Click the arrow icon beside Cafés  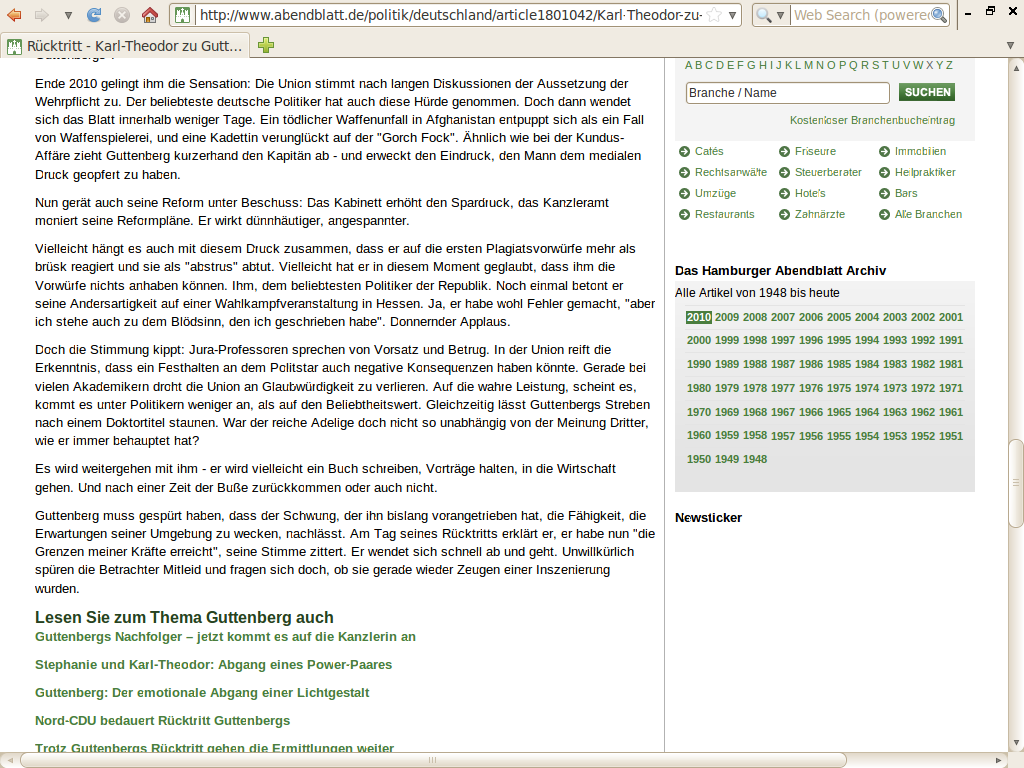pos(684,152)
